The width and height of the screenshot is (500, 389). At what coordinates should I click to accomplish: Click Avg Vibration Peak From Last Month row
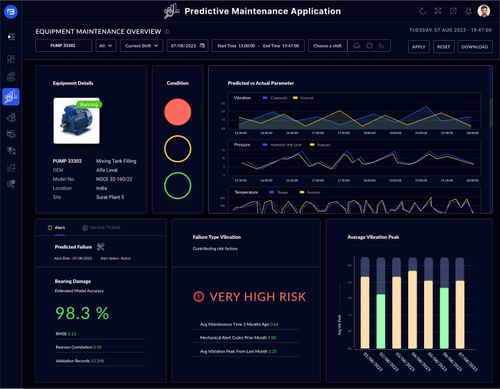[x=246, y=351]
